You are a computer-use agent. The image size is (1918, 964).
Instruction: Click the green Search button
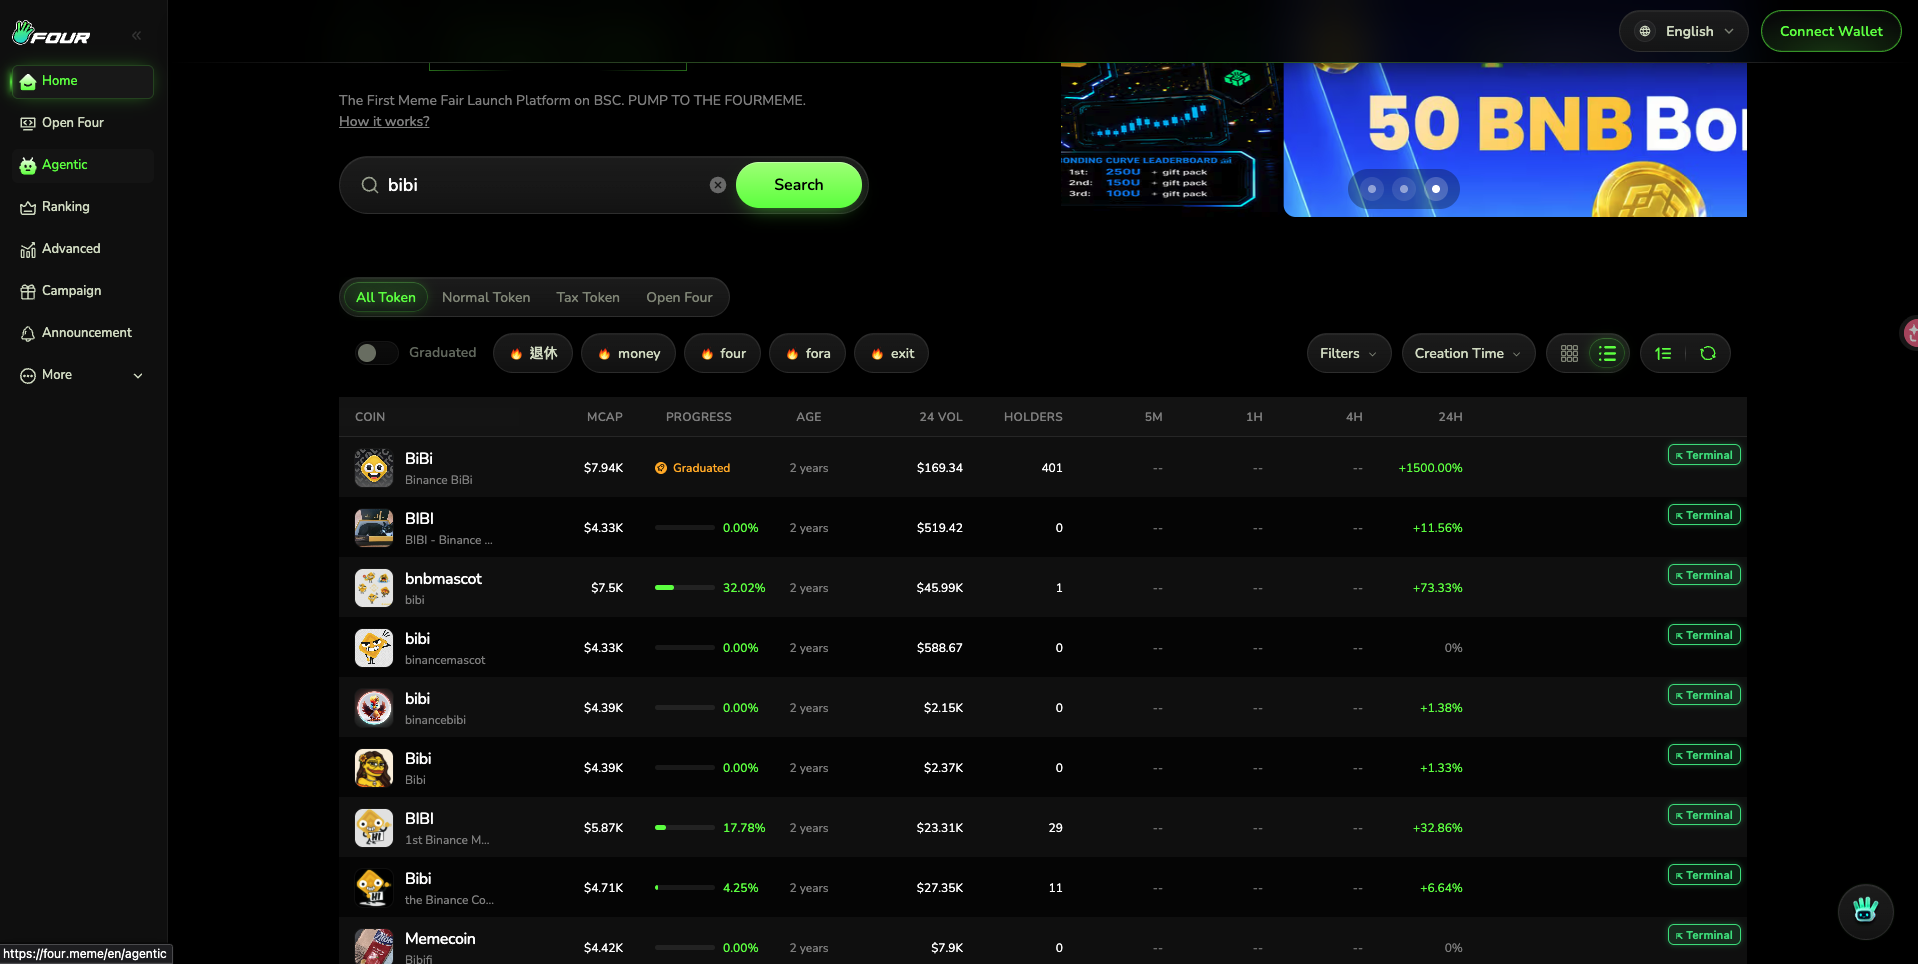(x=799, y=185)
